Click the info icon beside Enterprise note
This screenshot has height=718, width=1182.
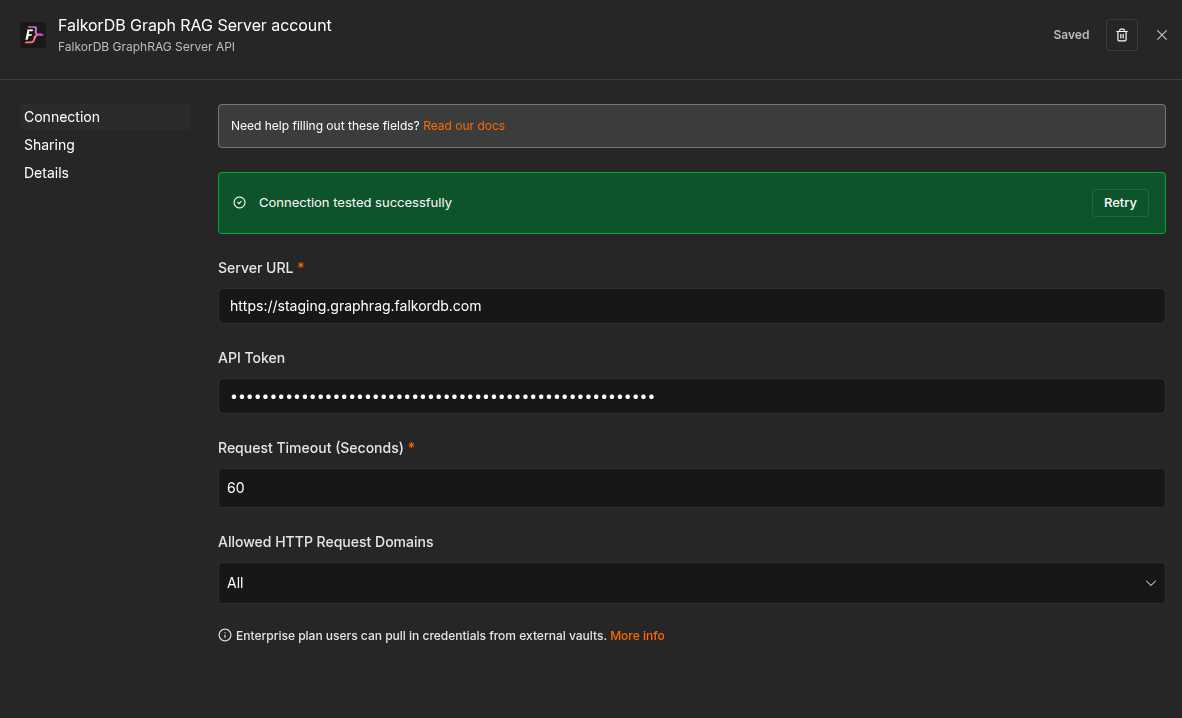click(225, 635)
